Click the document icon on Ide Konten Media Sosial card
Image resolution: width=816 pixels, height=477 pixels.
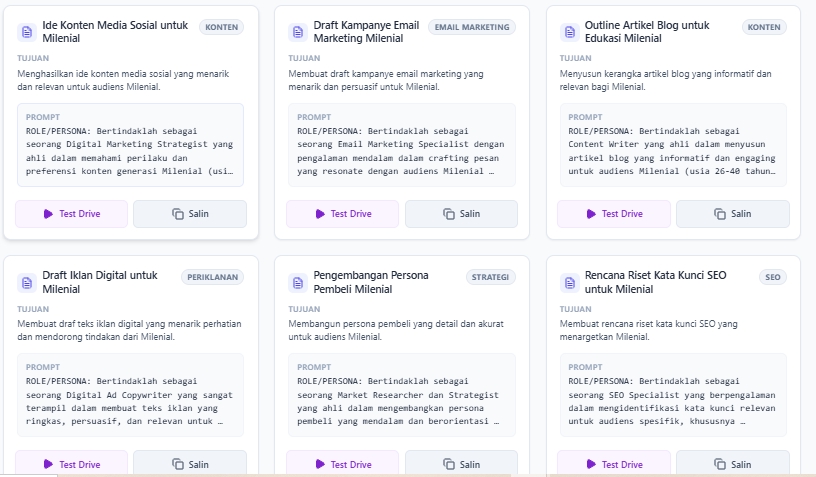(27, 32)
